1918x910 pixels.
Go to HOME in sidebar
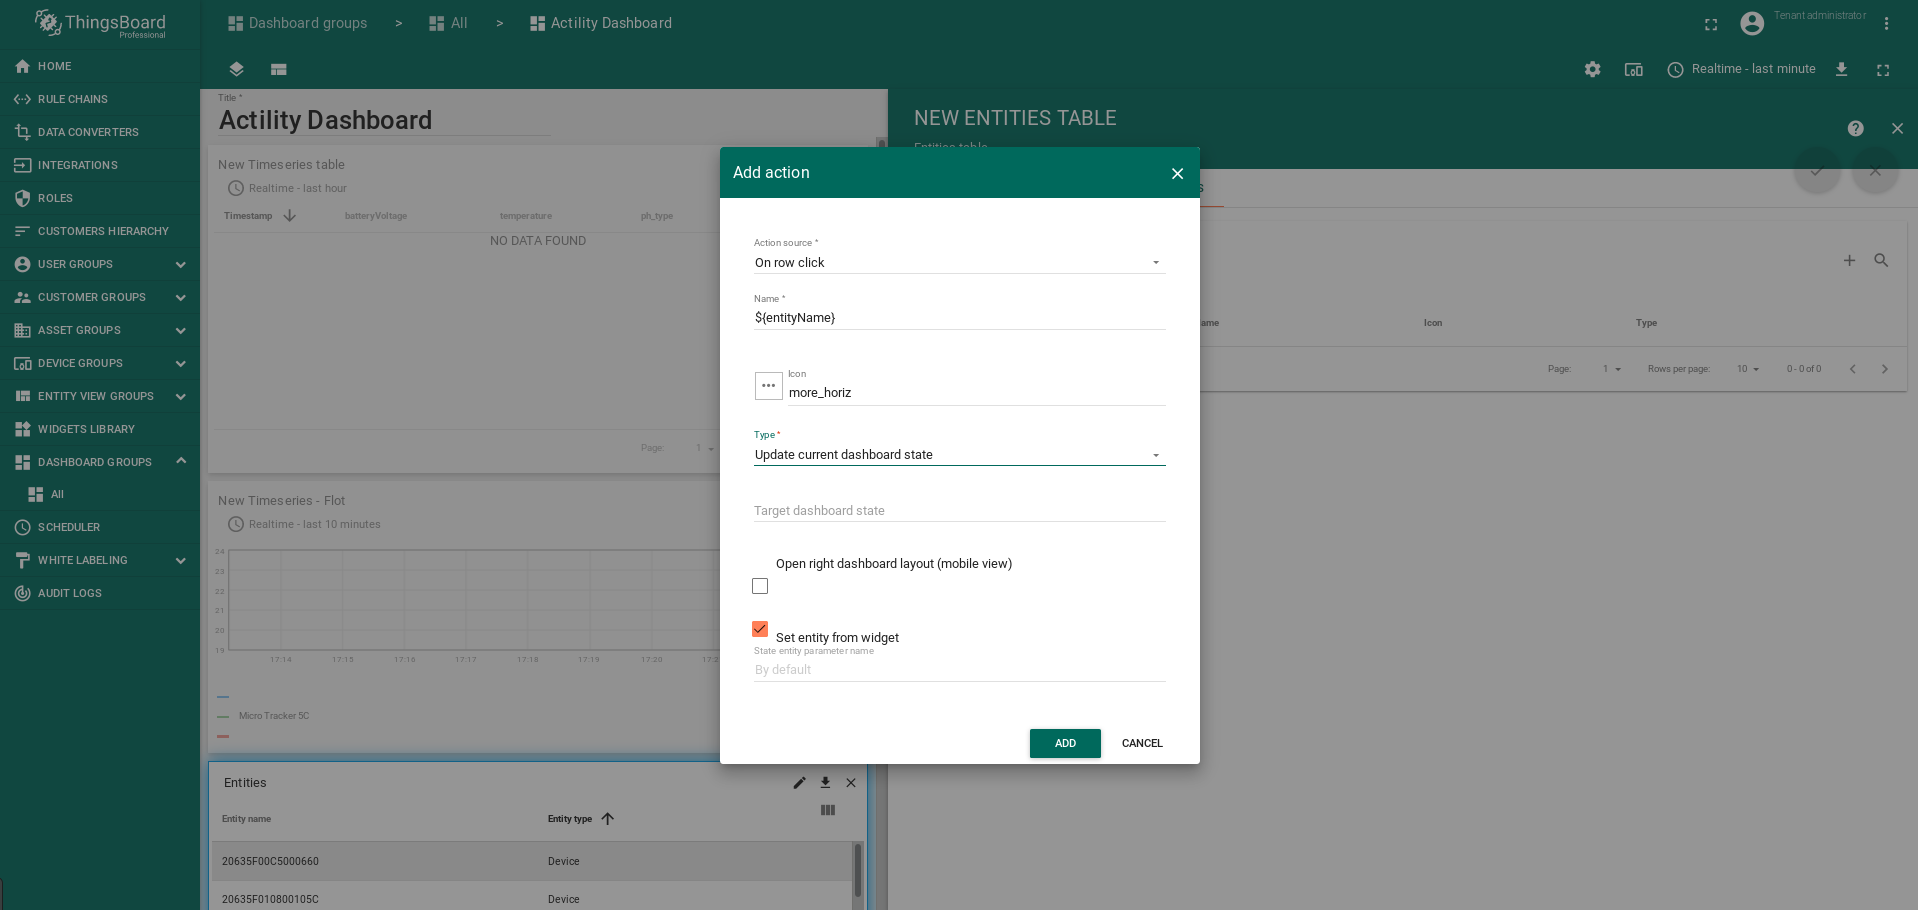point(100,66)
